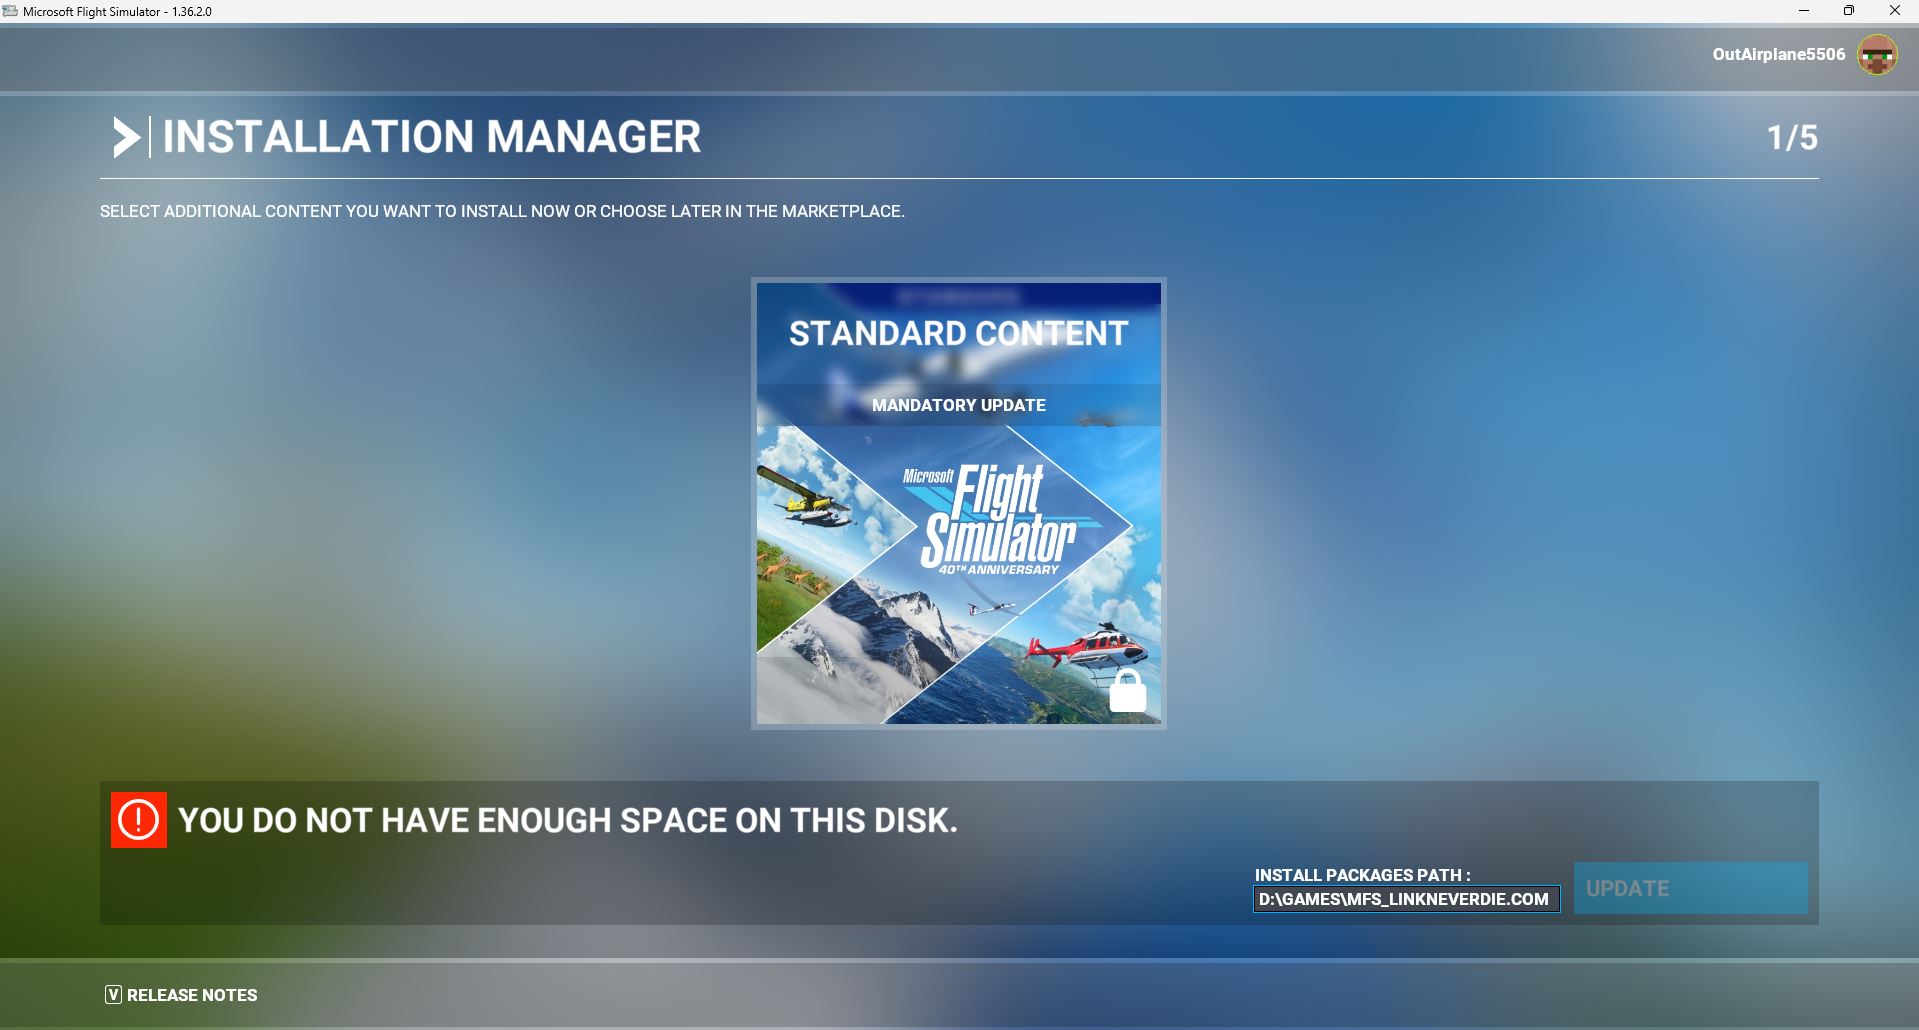Click the Flight Simulator title bar app icon
This screenshot has width=1919, height=1030.
(10, 11)
